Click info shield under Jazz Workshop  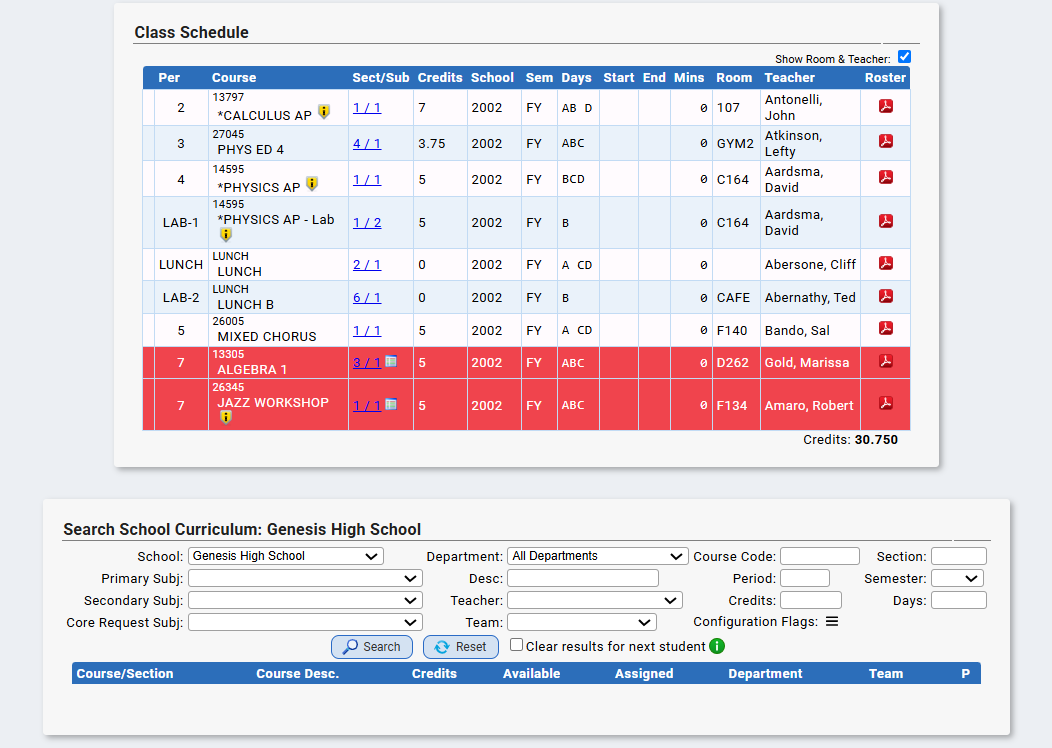coord(226,417)
